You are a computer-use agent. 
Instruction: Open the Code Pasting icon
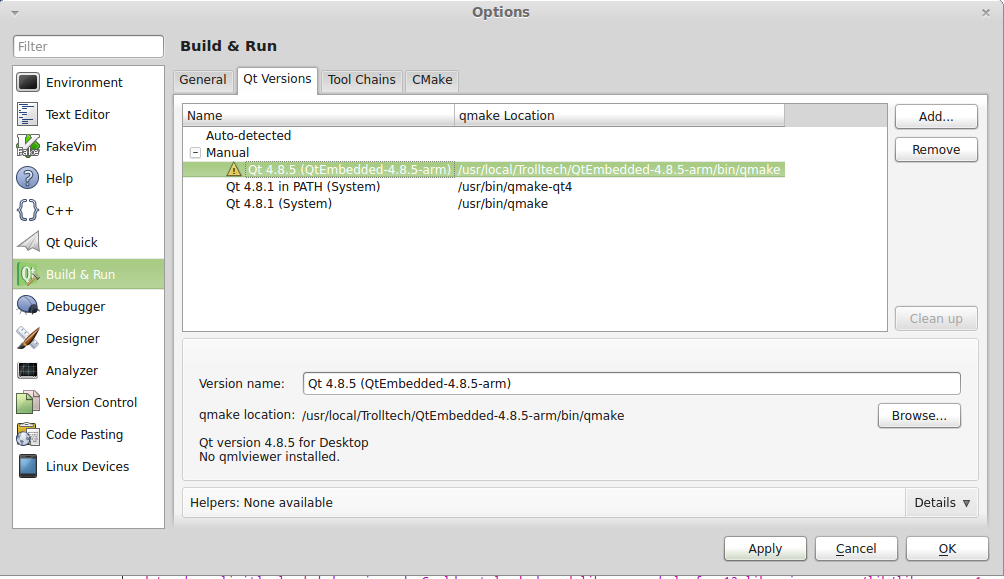pyautogui.click(x=28, y=434)
